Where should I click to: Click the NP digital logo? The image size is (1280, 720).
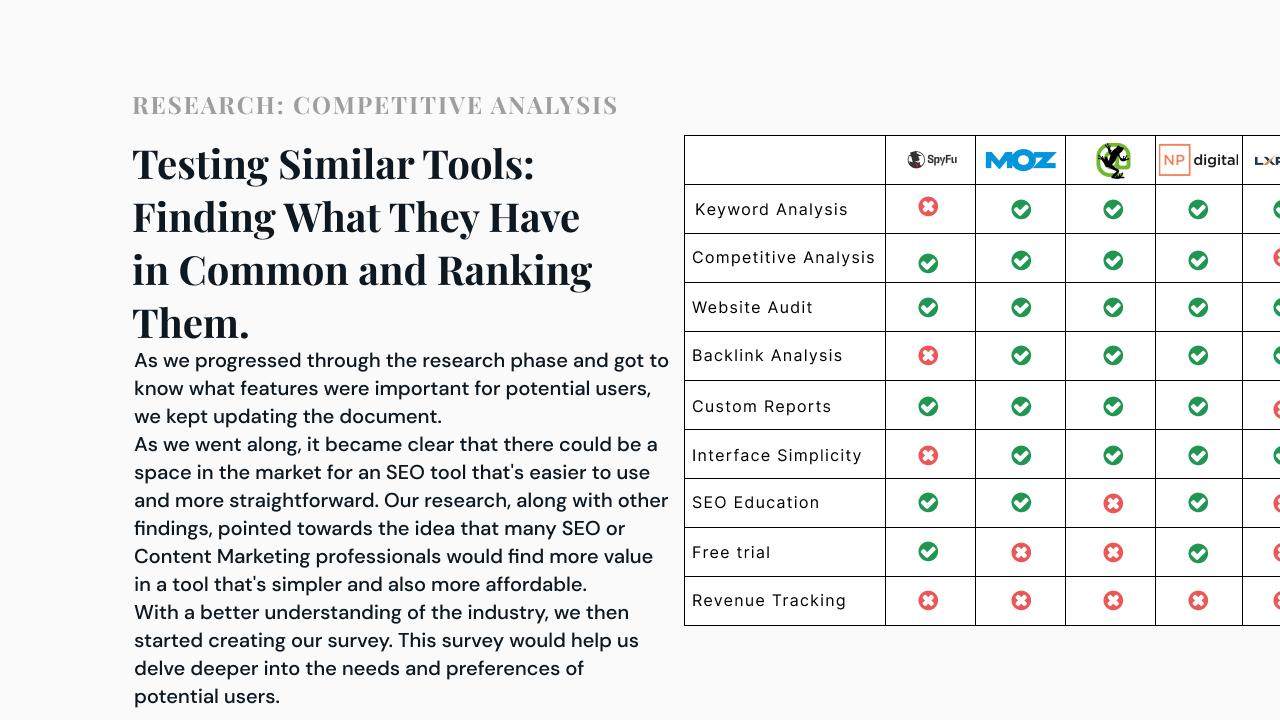click(x=1198, y=160)
